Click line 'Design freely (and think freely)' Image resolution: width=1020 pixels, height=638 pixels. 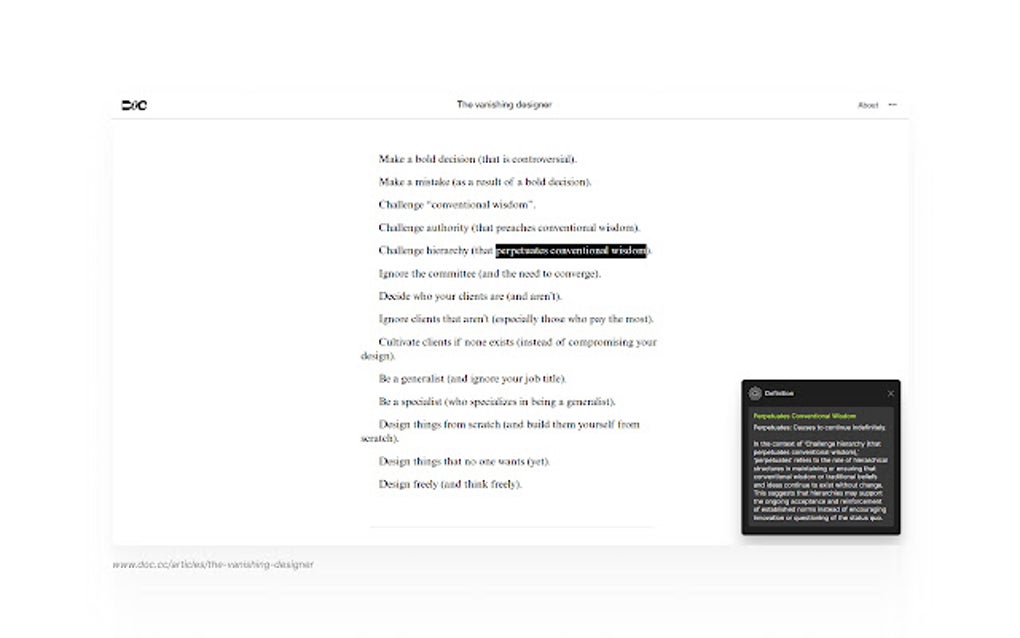(x=450, y=485)
